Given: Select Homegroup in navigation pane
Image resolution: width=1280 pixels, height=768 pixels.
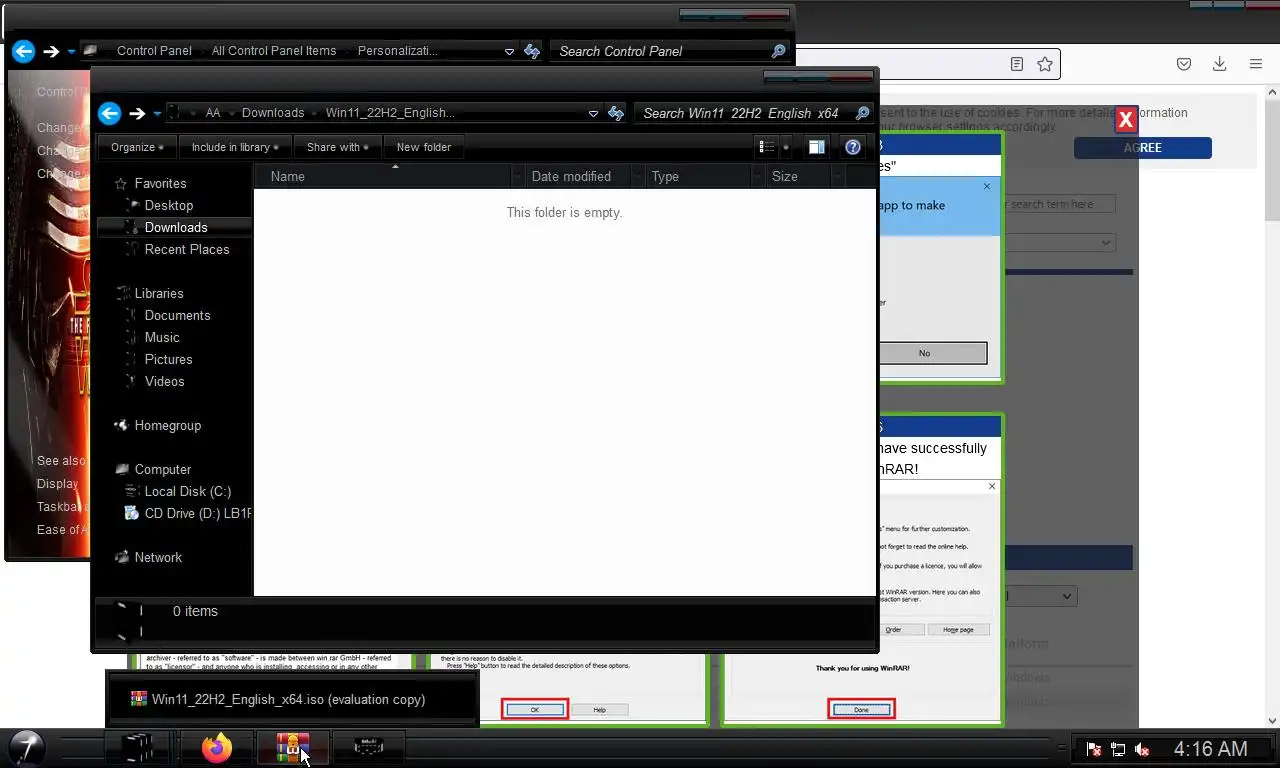Looking at the screenshot, I should point(167,425).
